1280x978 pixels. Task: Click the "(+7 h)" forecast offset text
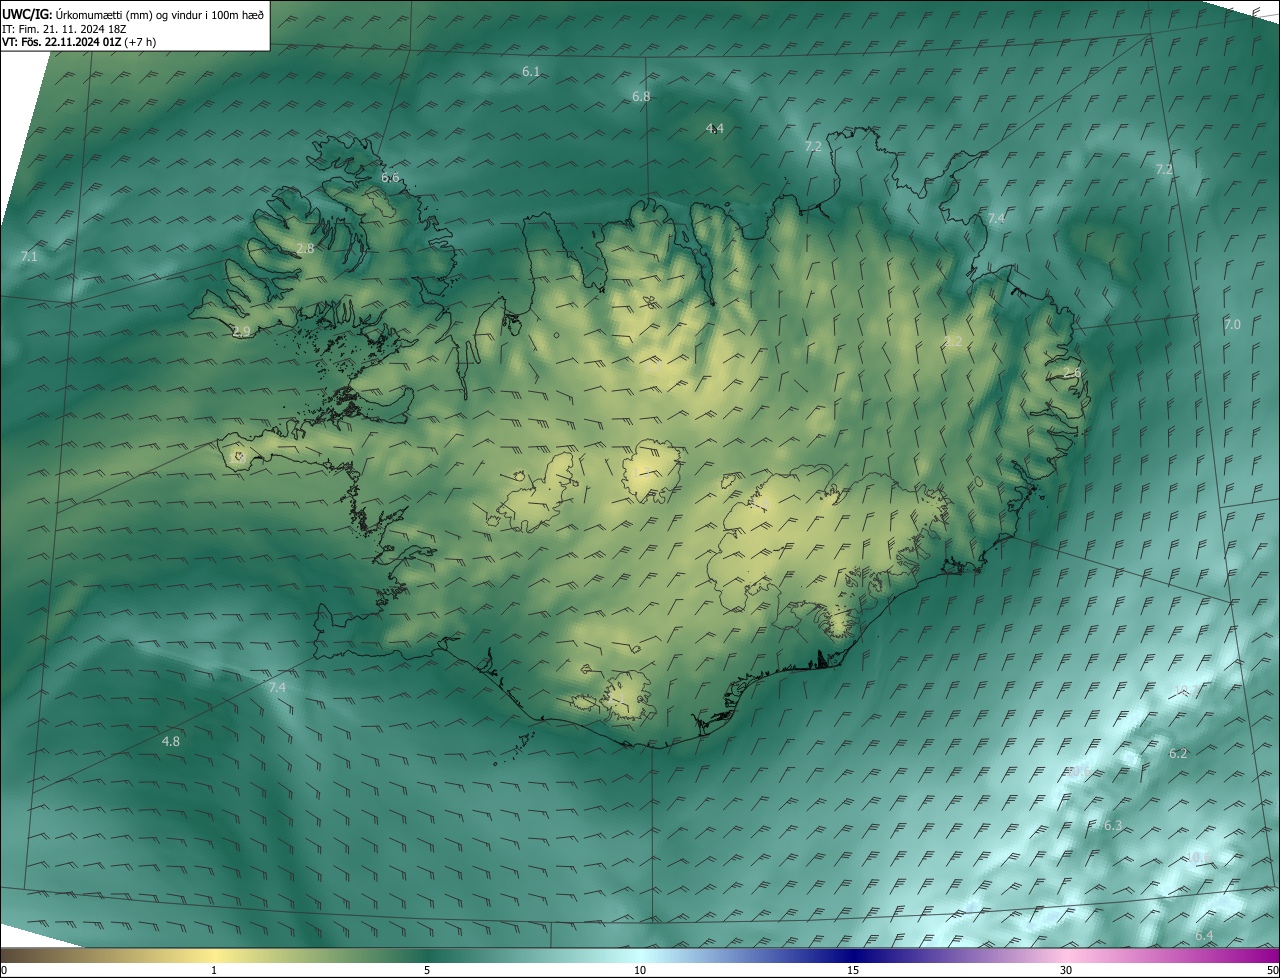point(140,42)
